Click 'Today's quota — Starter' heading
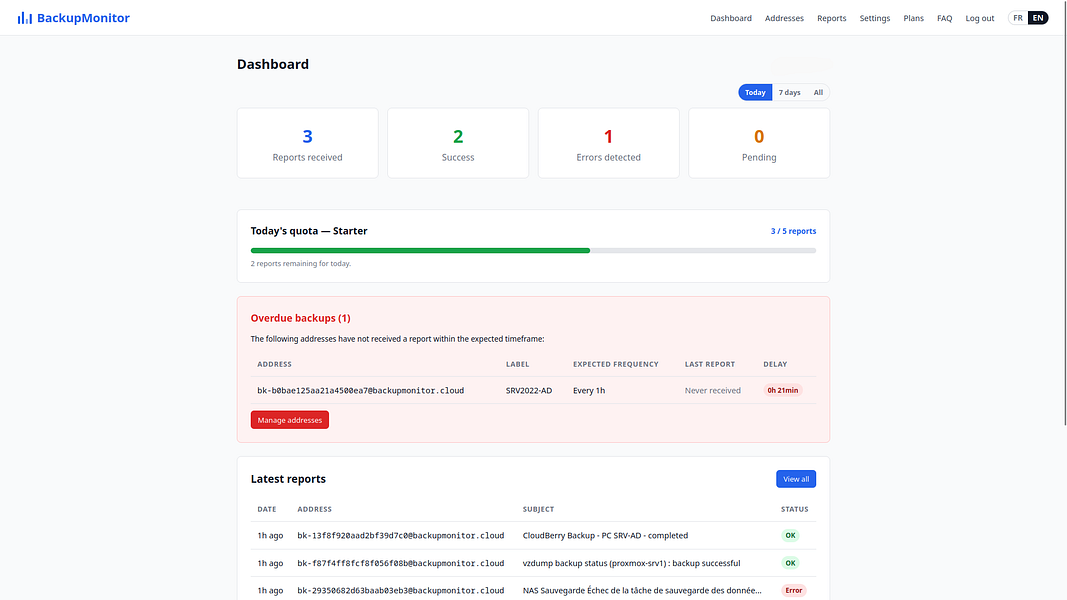The image size is (1067, 600). pos(309,231)
